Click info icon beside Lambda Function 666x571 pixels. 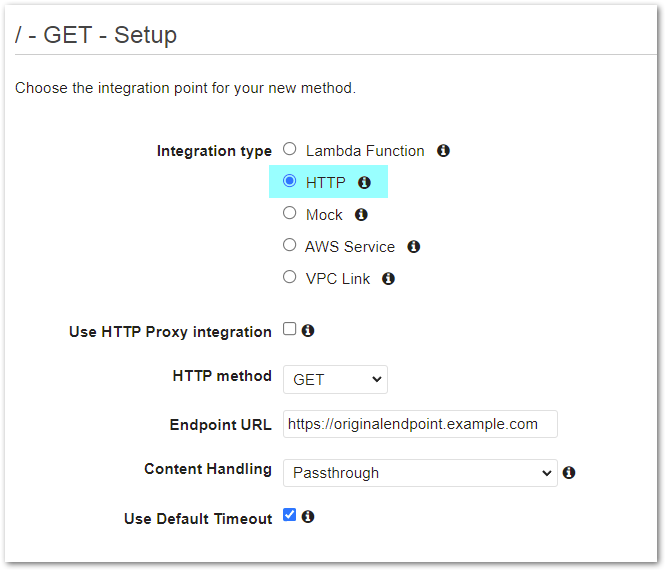(x=443, y=150)
